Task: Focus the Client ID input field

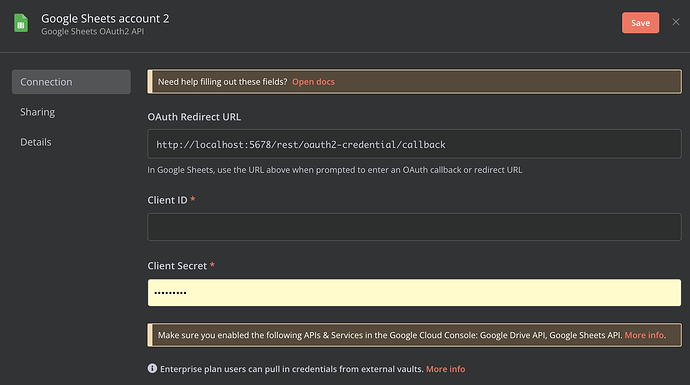Action: (414, 227)
